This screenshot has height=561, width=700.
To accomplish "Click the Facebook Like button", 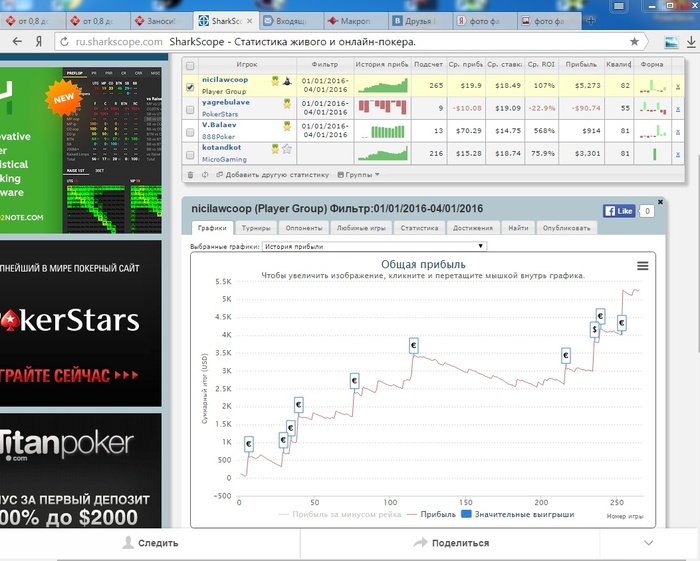I will click(x=619, y=211).
